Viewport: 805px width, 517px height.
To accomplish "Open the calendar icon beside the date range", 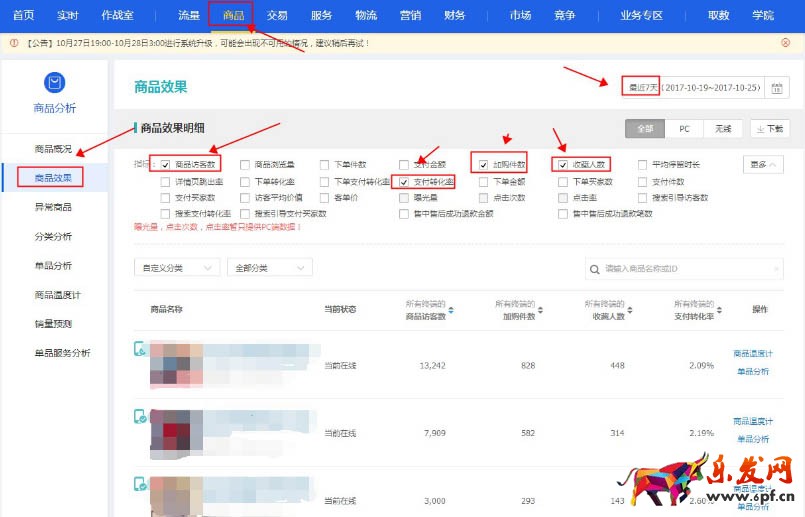I will tap(776, 88).
